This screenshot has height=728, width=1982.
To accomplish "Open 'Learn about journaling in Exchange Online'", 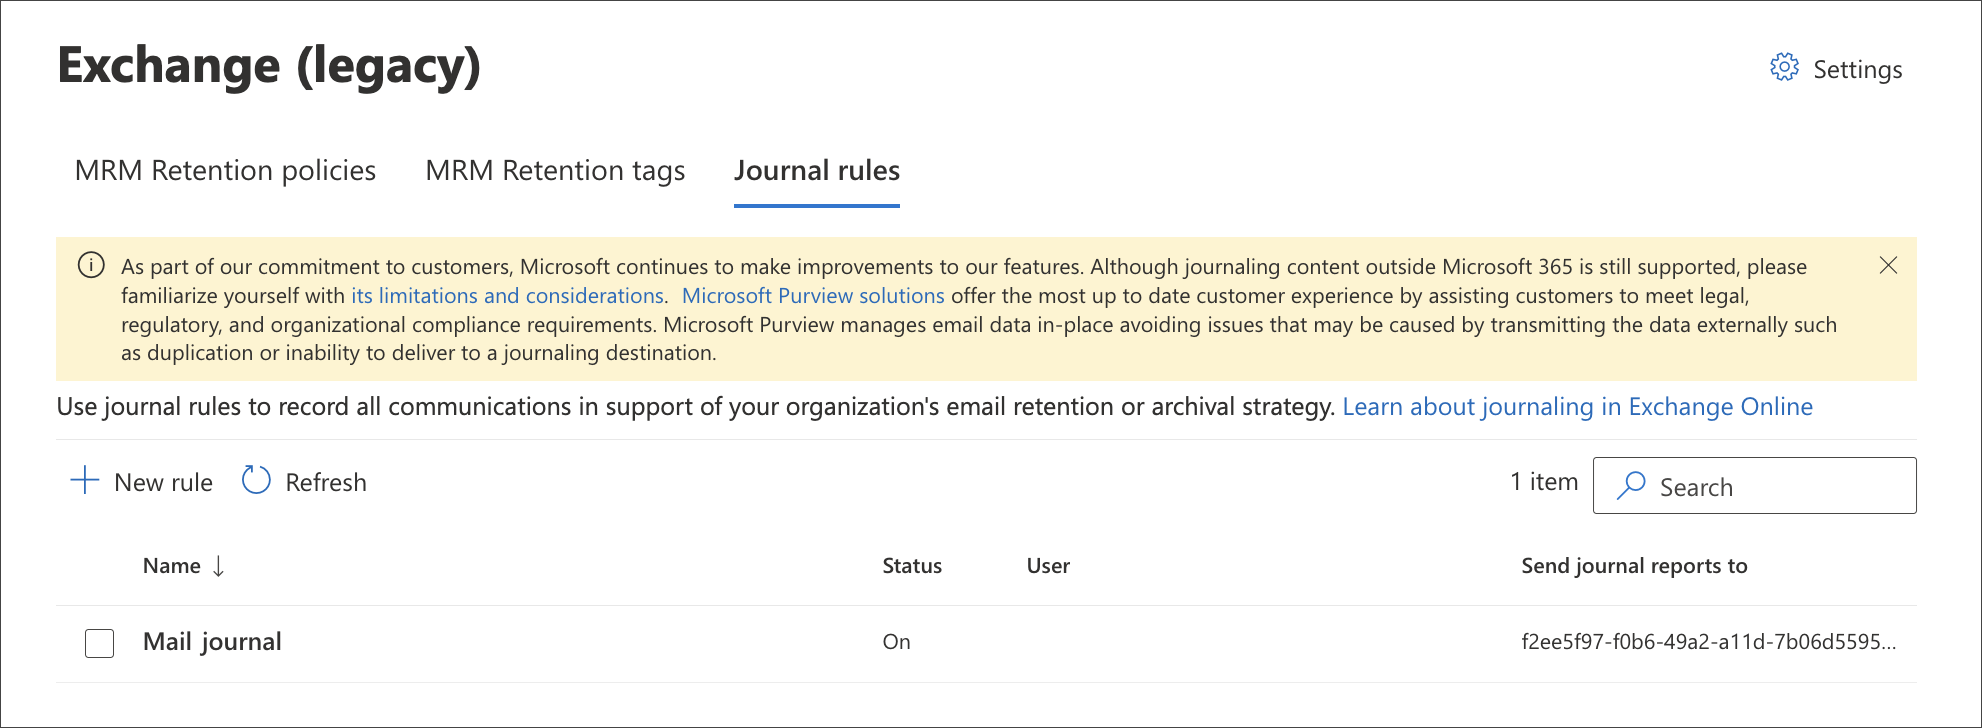I will click(1577, 407).
